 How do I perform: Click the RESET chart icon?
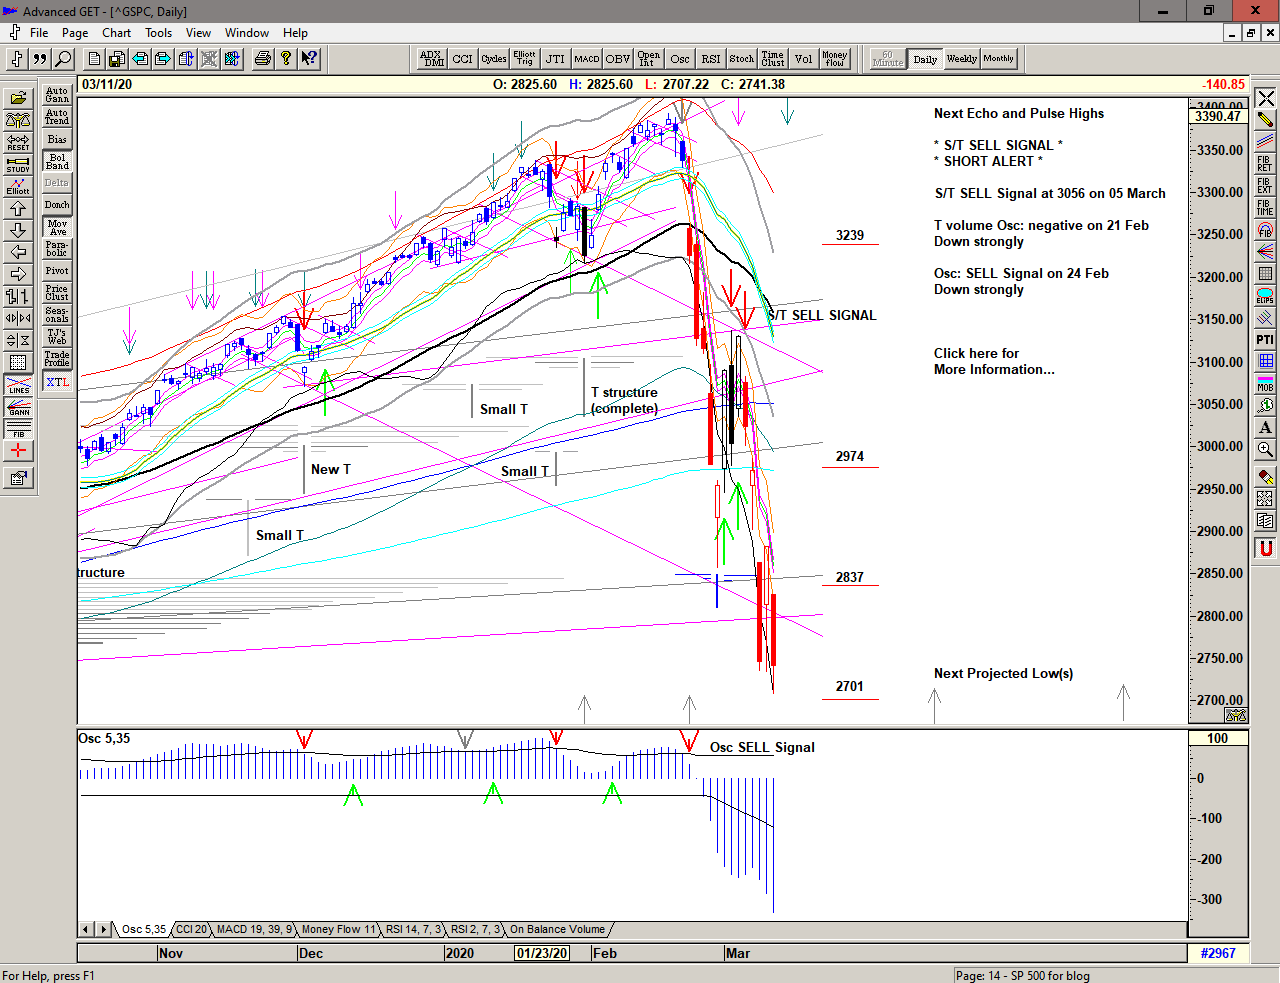18,142
